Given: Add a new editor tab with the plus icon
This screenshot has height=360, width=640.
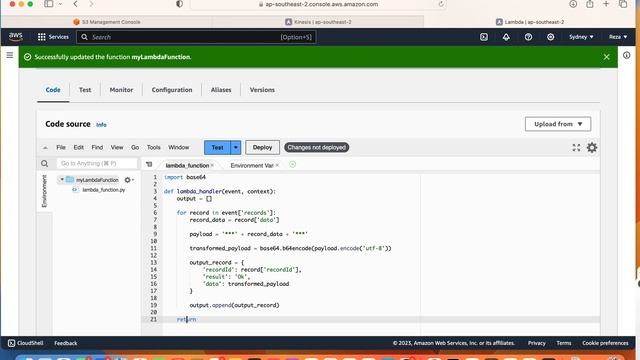Looking at the screenshot, I should coord(292,164).
